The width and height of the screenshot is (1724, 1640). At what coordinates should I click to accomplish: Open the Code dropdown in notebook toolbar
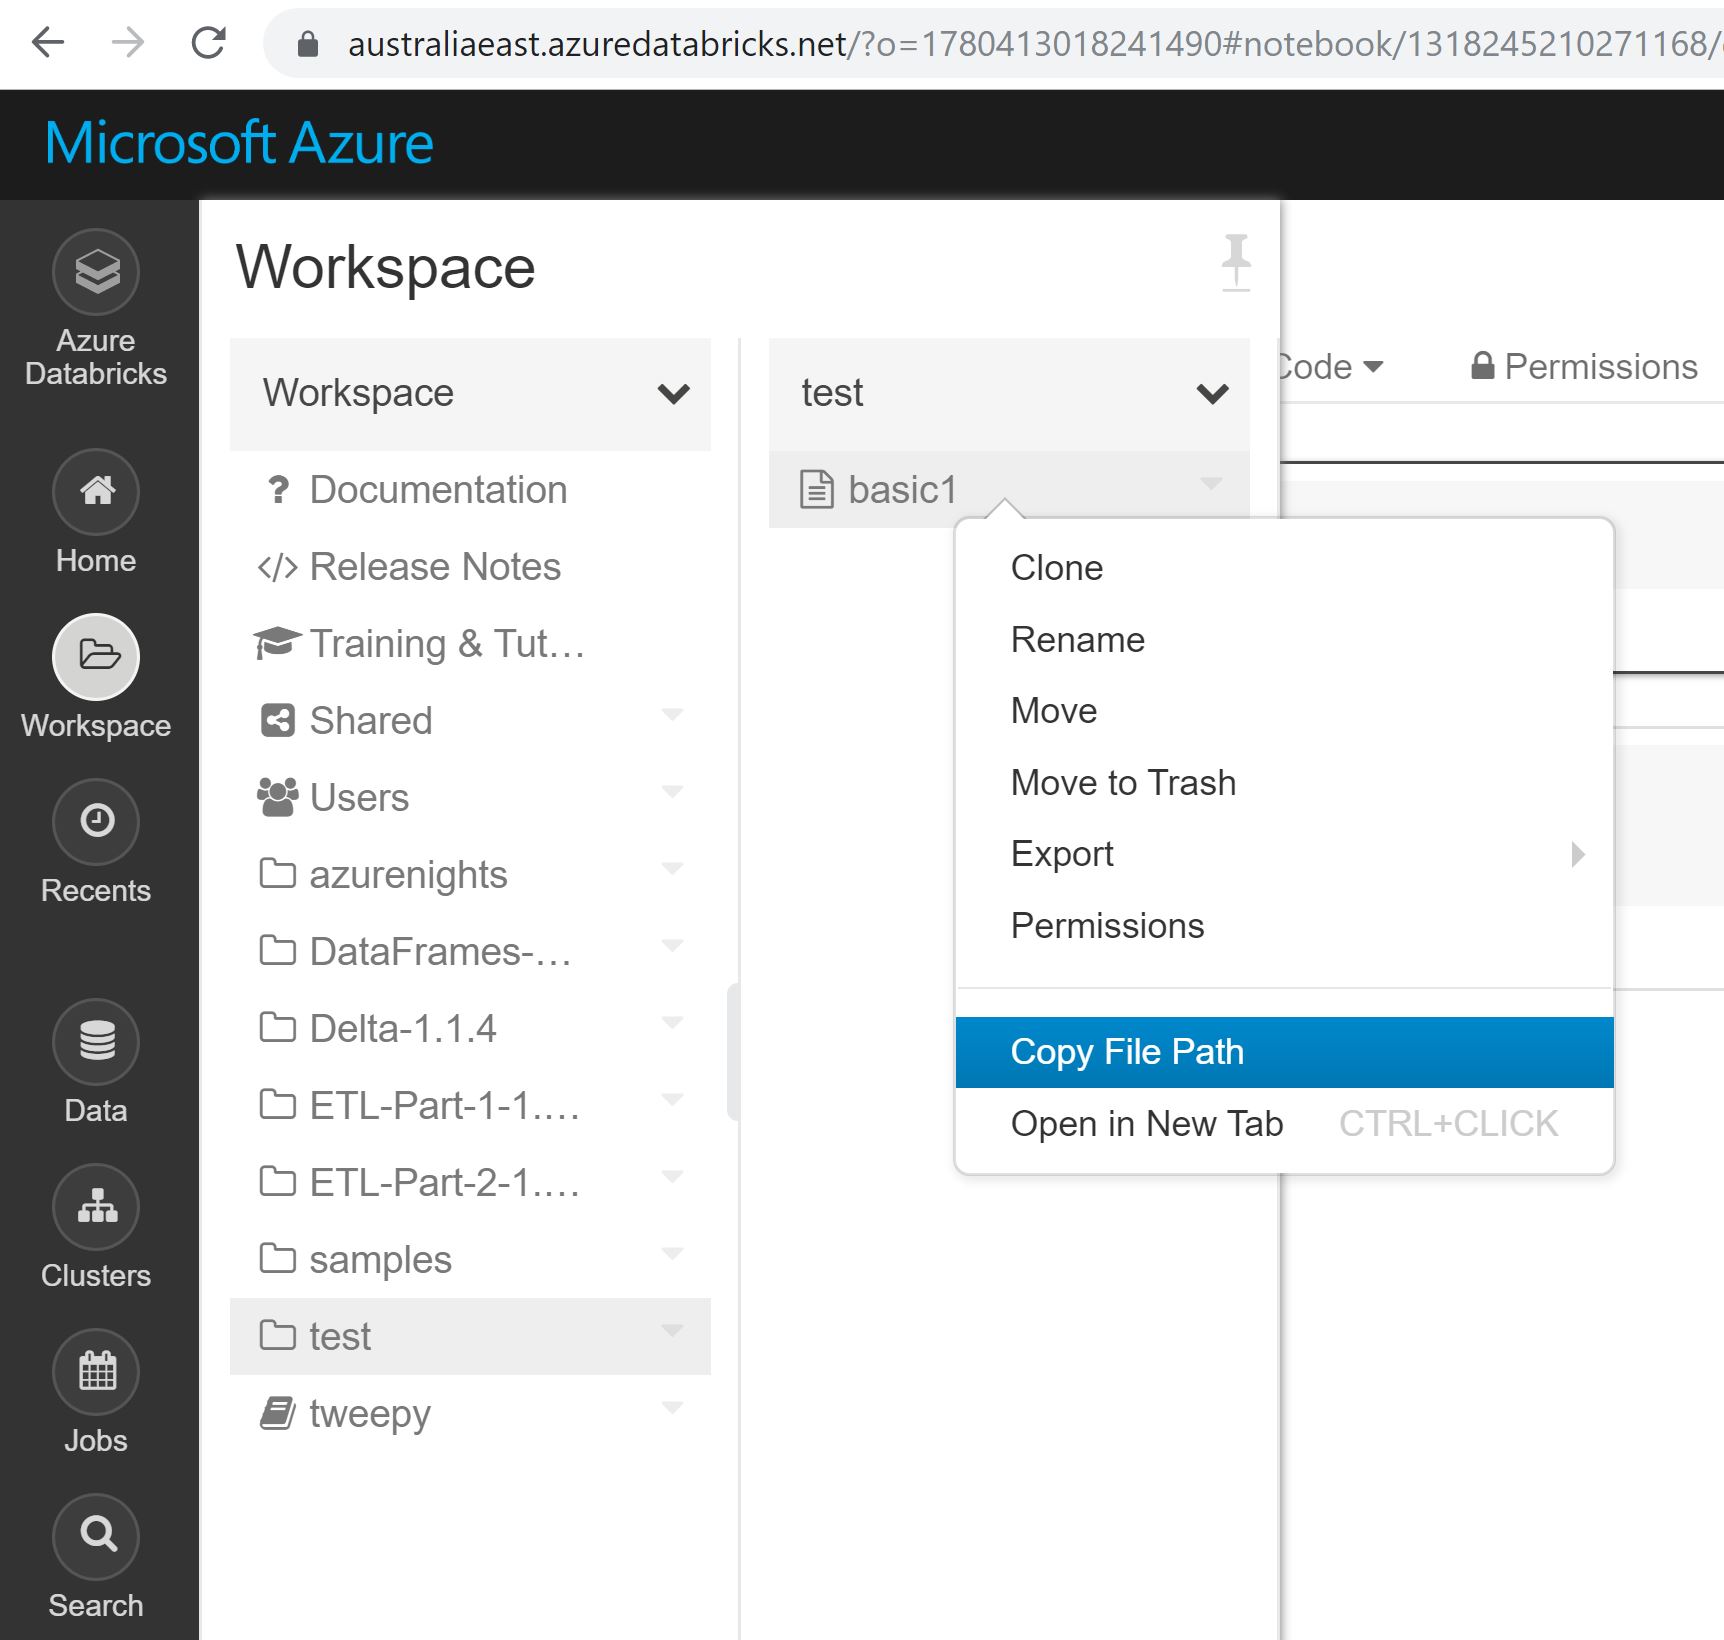(1332, 367)
